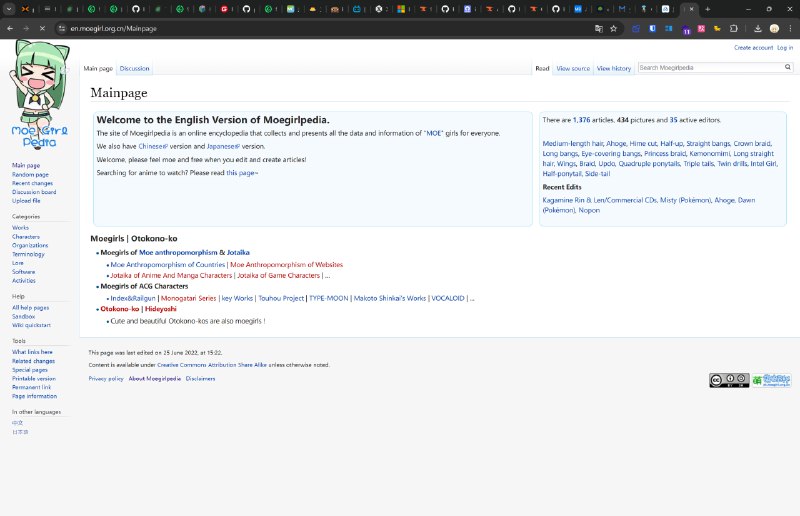Open the Chrome extensions puzzle icon
The height and width of the screenshot is (516, 800).
(x=733, y=28)
